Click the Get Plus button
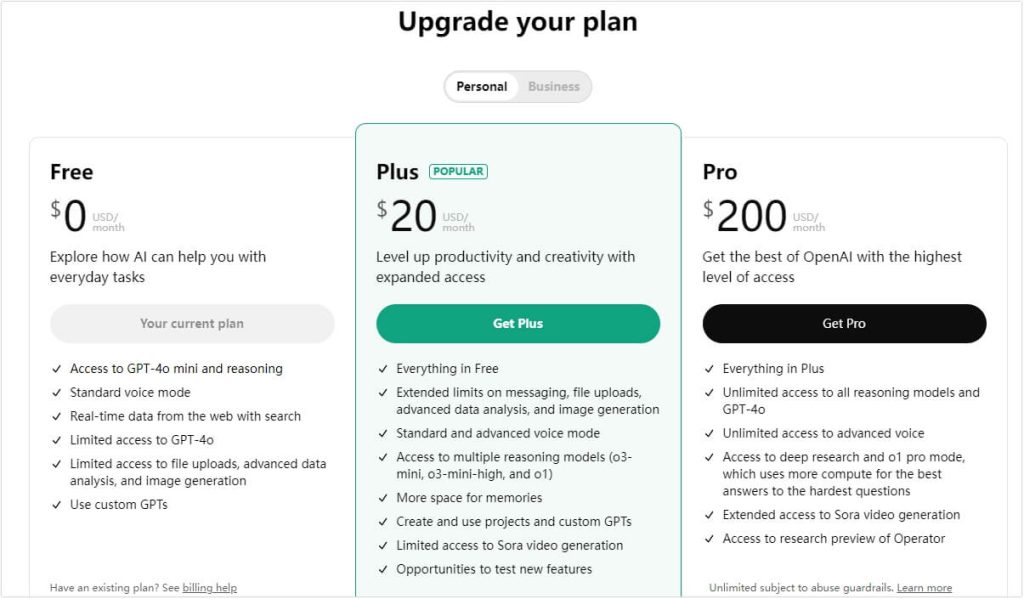Viewport: 1024px width, 599px height. point(518,324)
